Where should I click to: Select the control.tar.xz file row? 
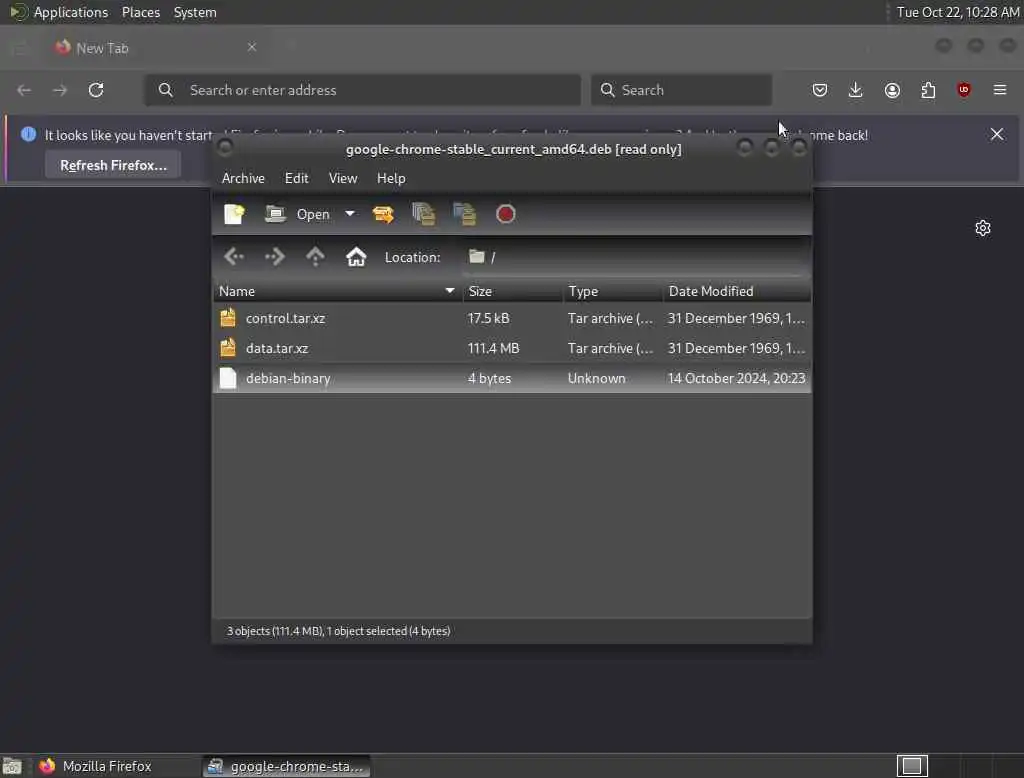click(512, 318)
